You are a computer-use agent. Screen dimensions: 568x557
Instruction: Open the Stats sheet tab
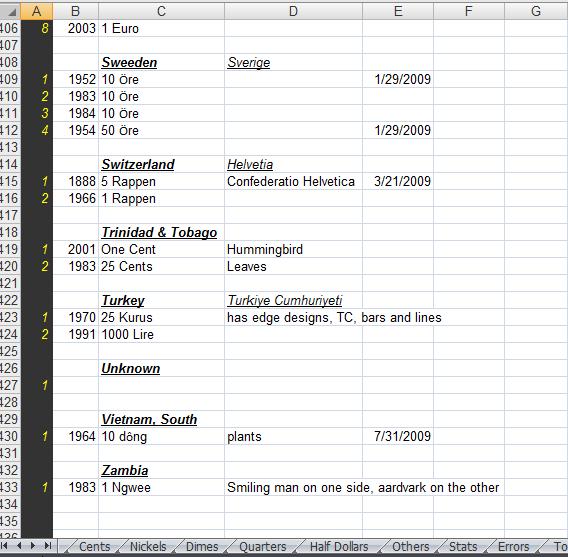point(463,546)
